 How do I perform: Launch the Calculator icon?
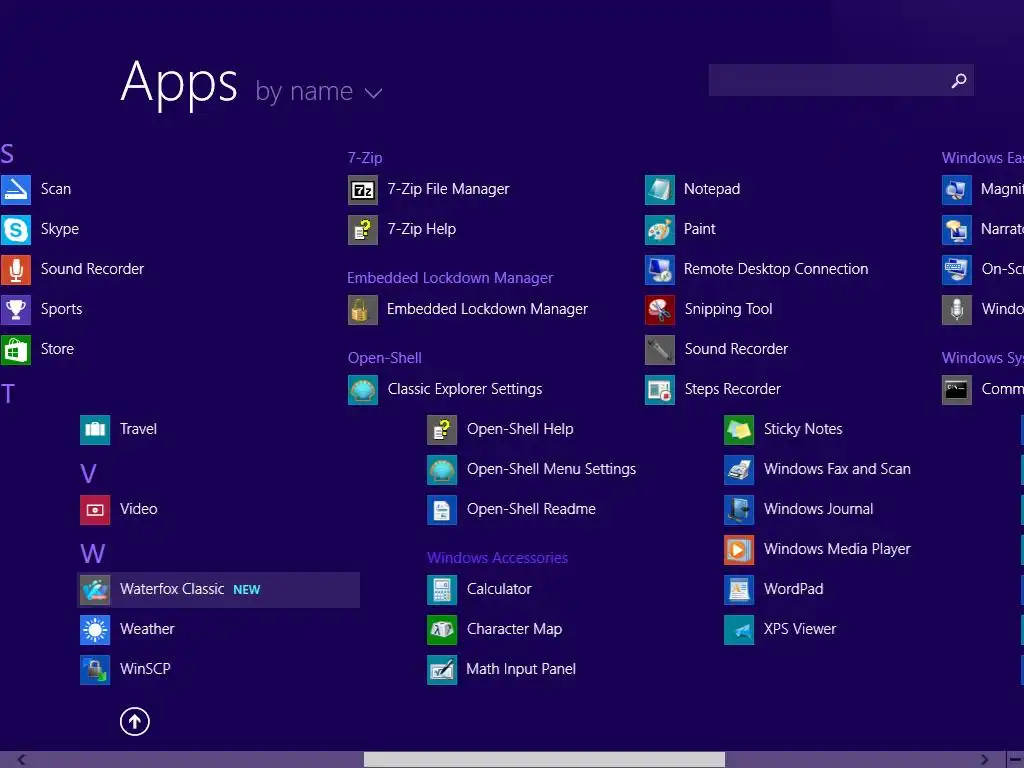coord(441,589)
